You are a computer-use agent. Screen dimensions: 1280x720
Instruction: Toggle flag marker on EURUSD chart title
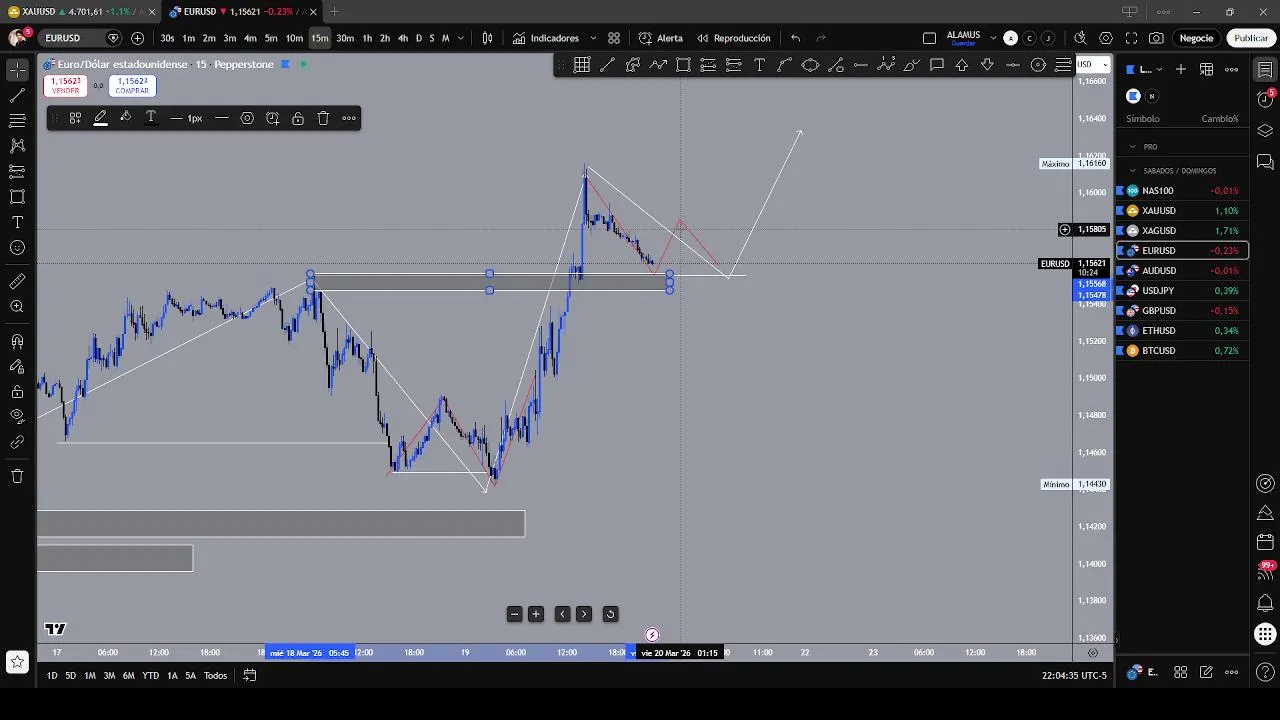(x=285, y=64)
